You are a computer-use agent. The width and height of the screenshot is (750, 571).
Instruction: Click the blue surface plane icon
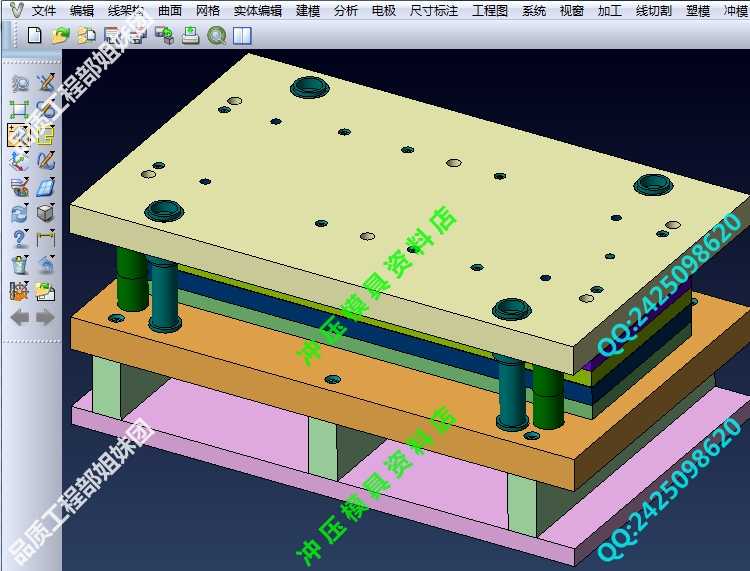click(x=46, y=187)
